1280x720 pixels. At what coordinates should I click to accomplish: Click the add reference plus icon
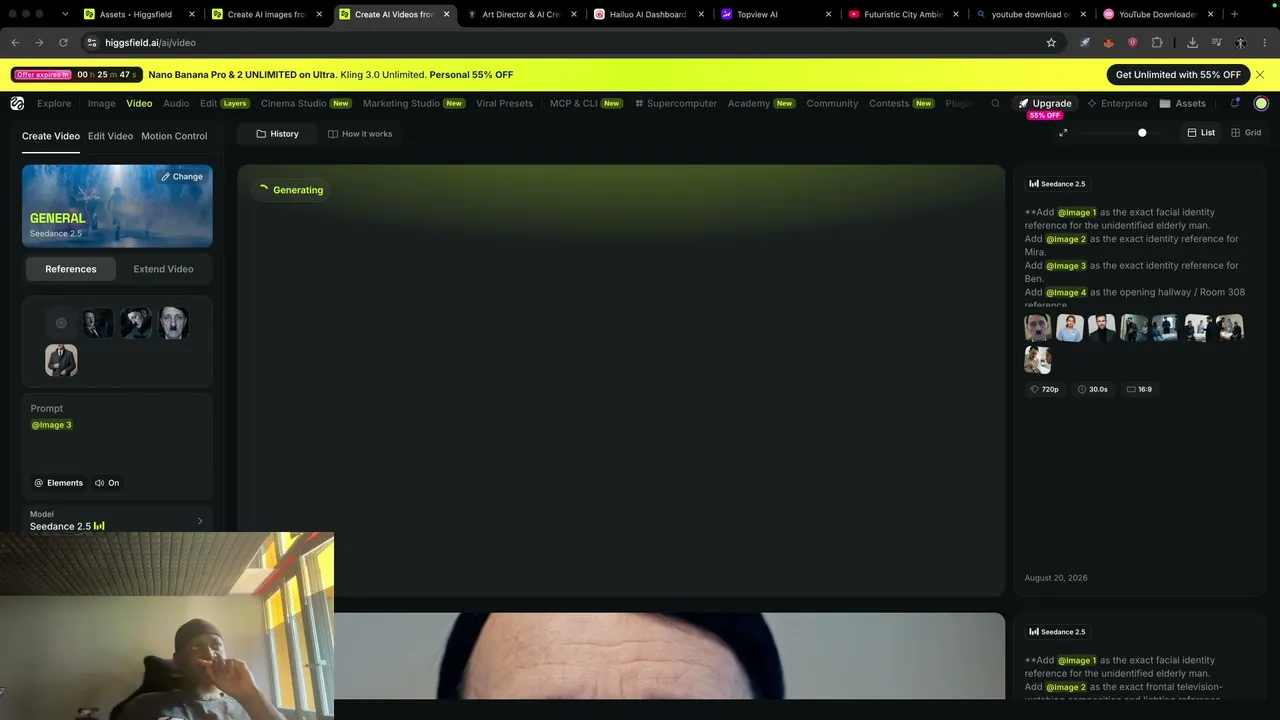[61, 323]
